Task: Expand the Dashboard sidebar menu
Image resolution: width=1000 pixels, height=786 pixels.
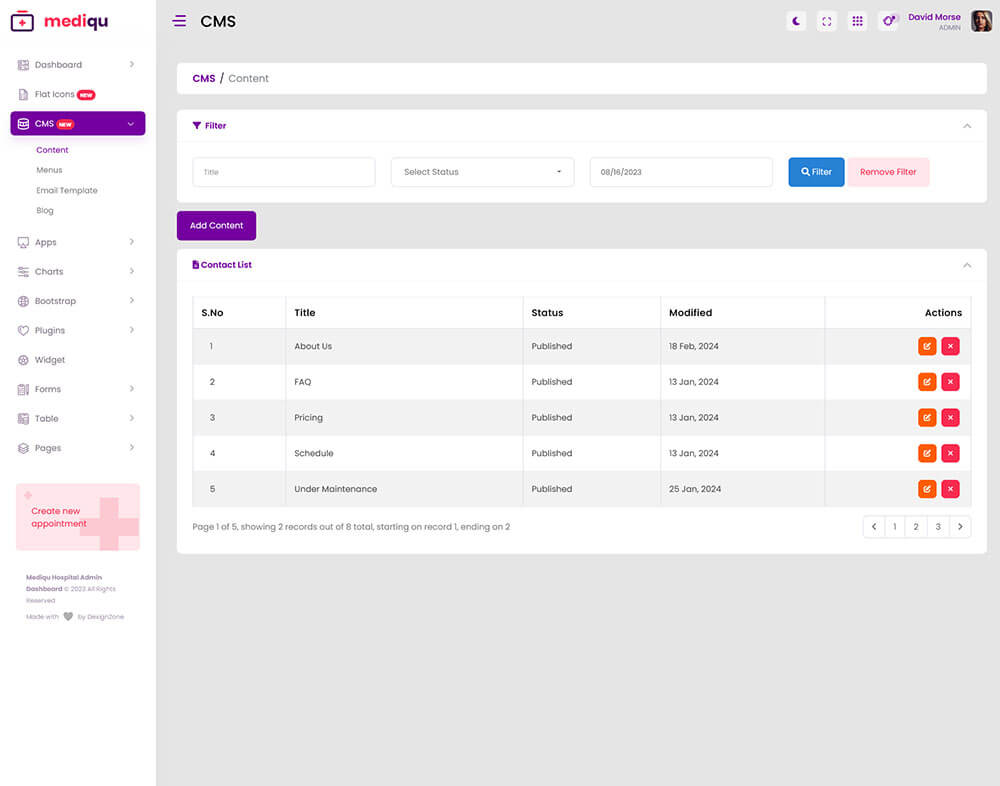Action: (77, 65)
